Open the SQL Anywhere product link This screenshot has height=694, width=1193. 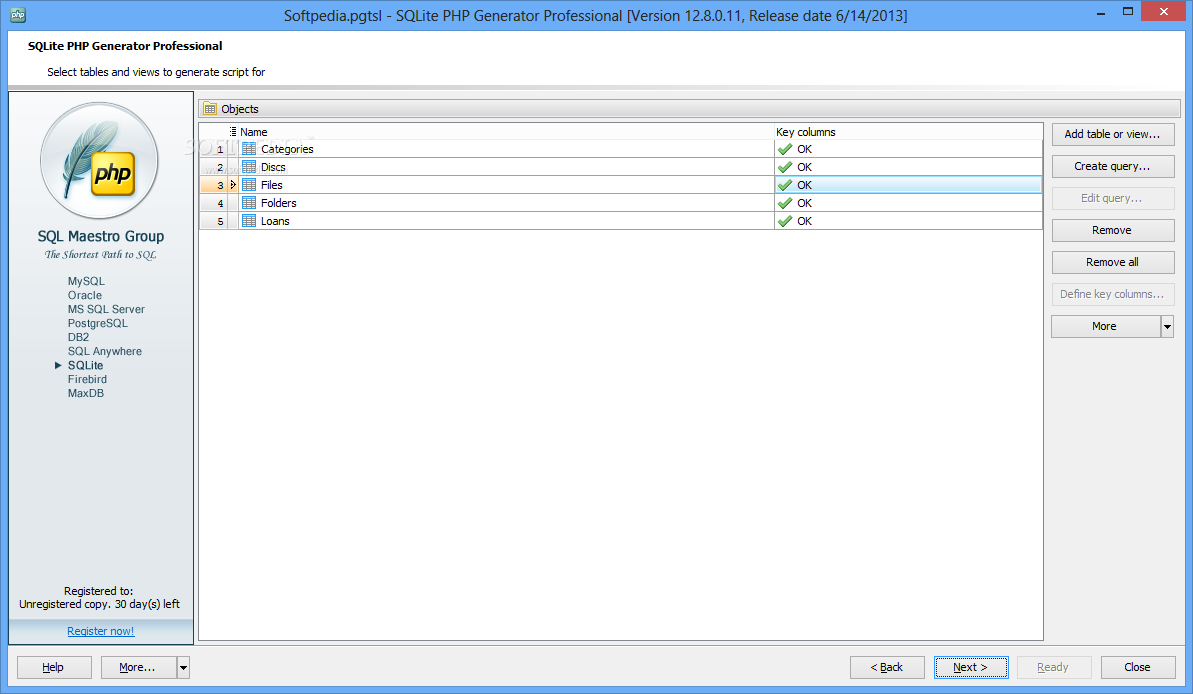[104, 352]
